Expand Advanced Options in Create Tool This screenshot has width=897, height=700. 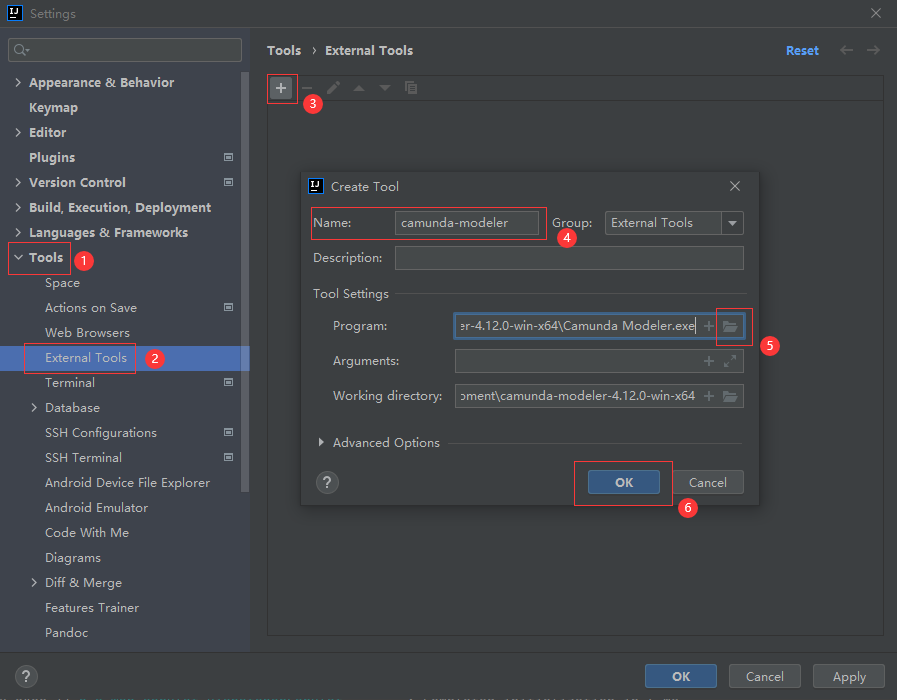coord(321,443)
